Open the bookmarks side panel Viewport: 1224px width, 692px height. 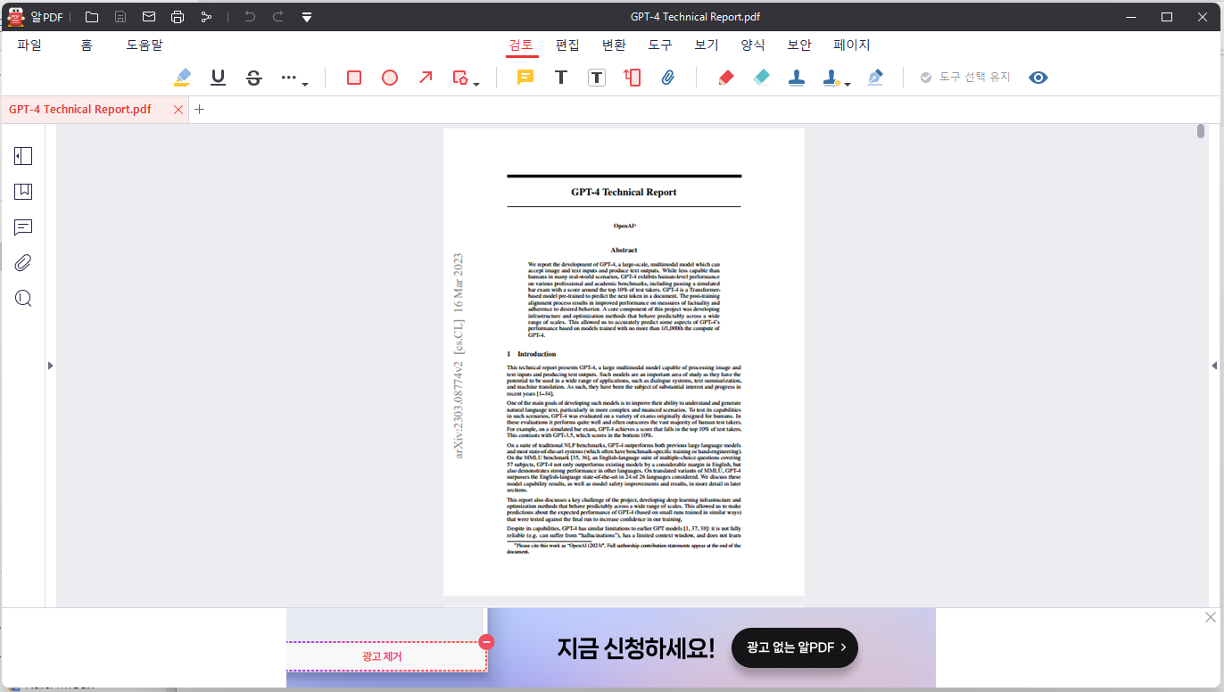[x=23, y=192]
